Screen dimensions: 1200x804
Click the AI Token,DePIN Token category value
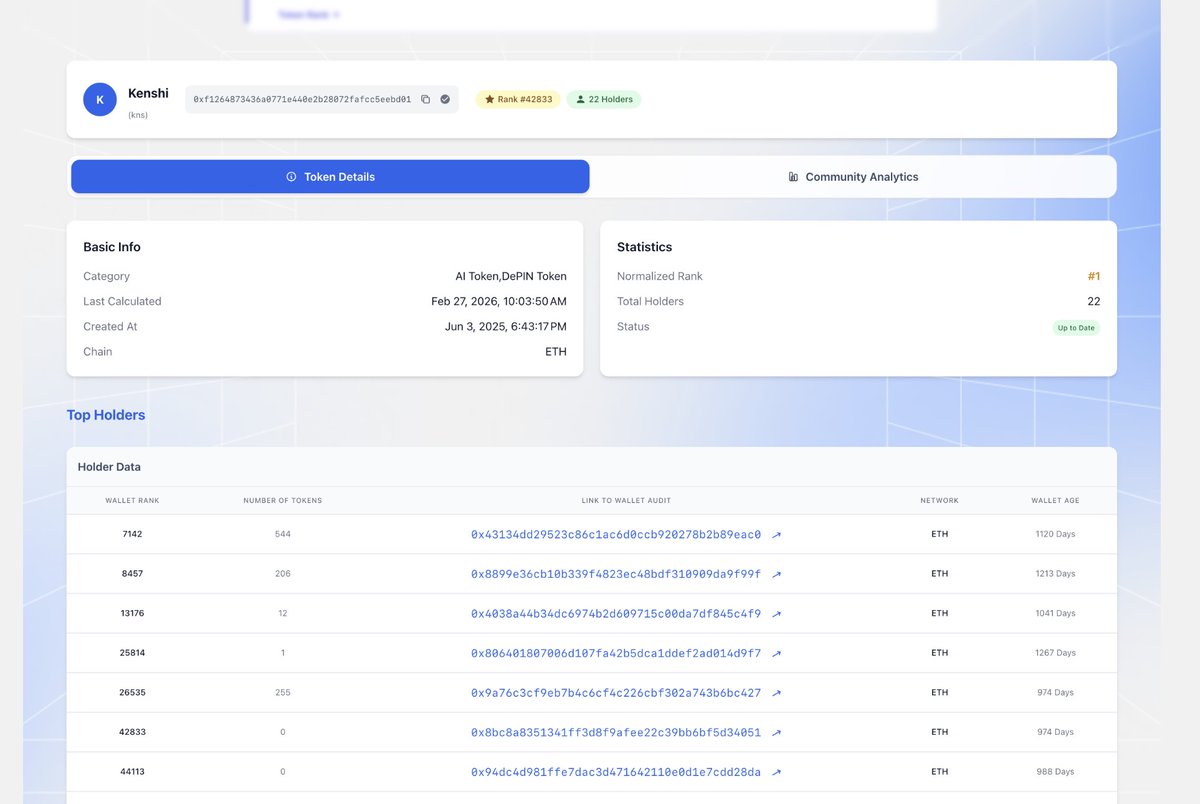[x=510, y=276]
